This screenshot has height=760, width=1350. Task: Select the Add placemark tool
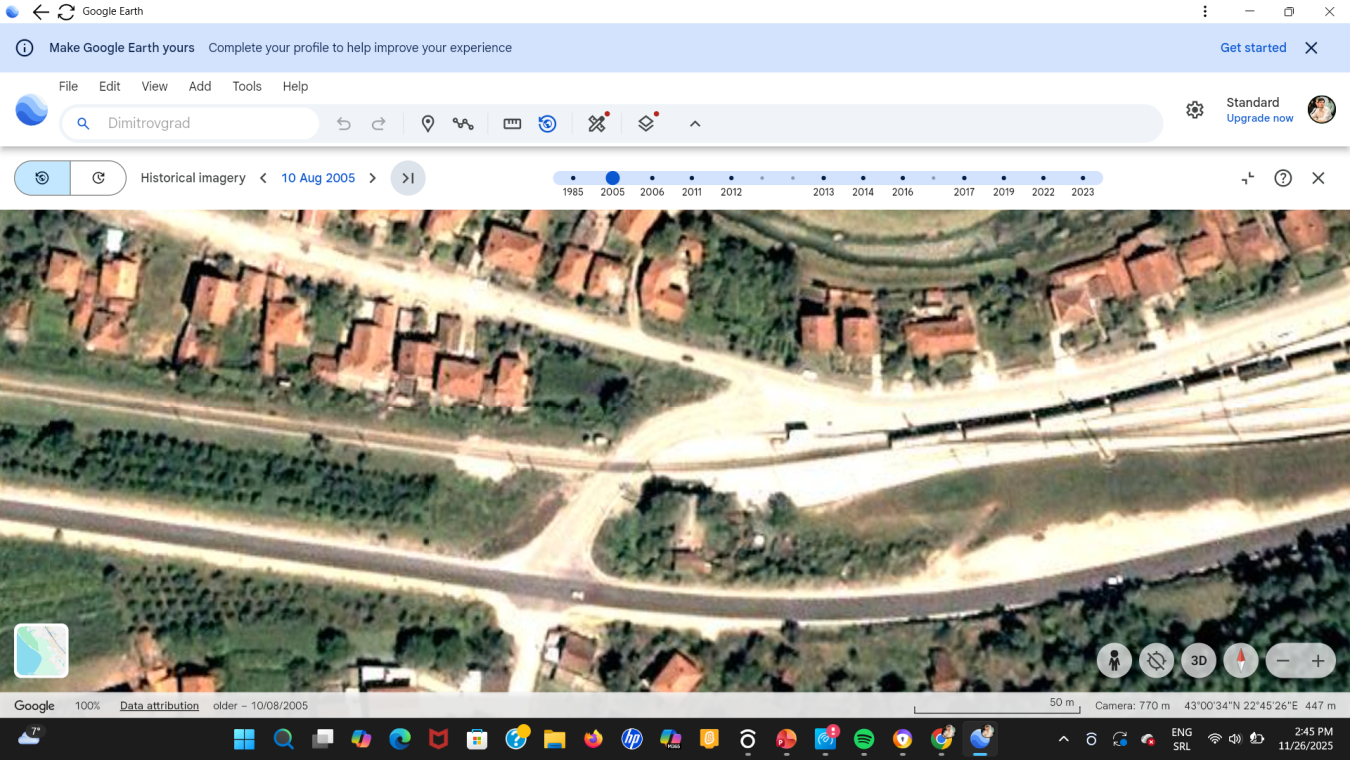pyautogui.click(x=428, y=123)
